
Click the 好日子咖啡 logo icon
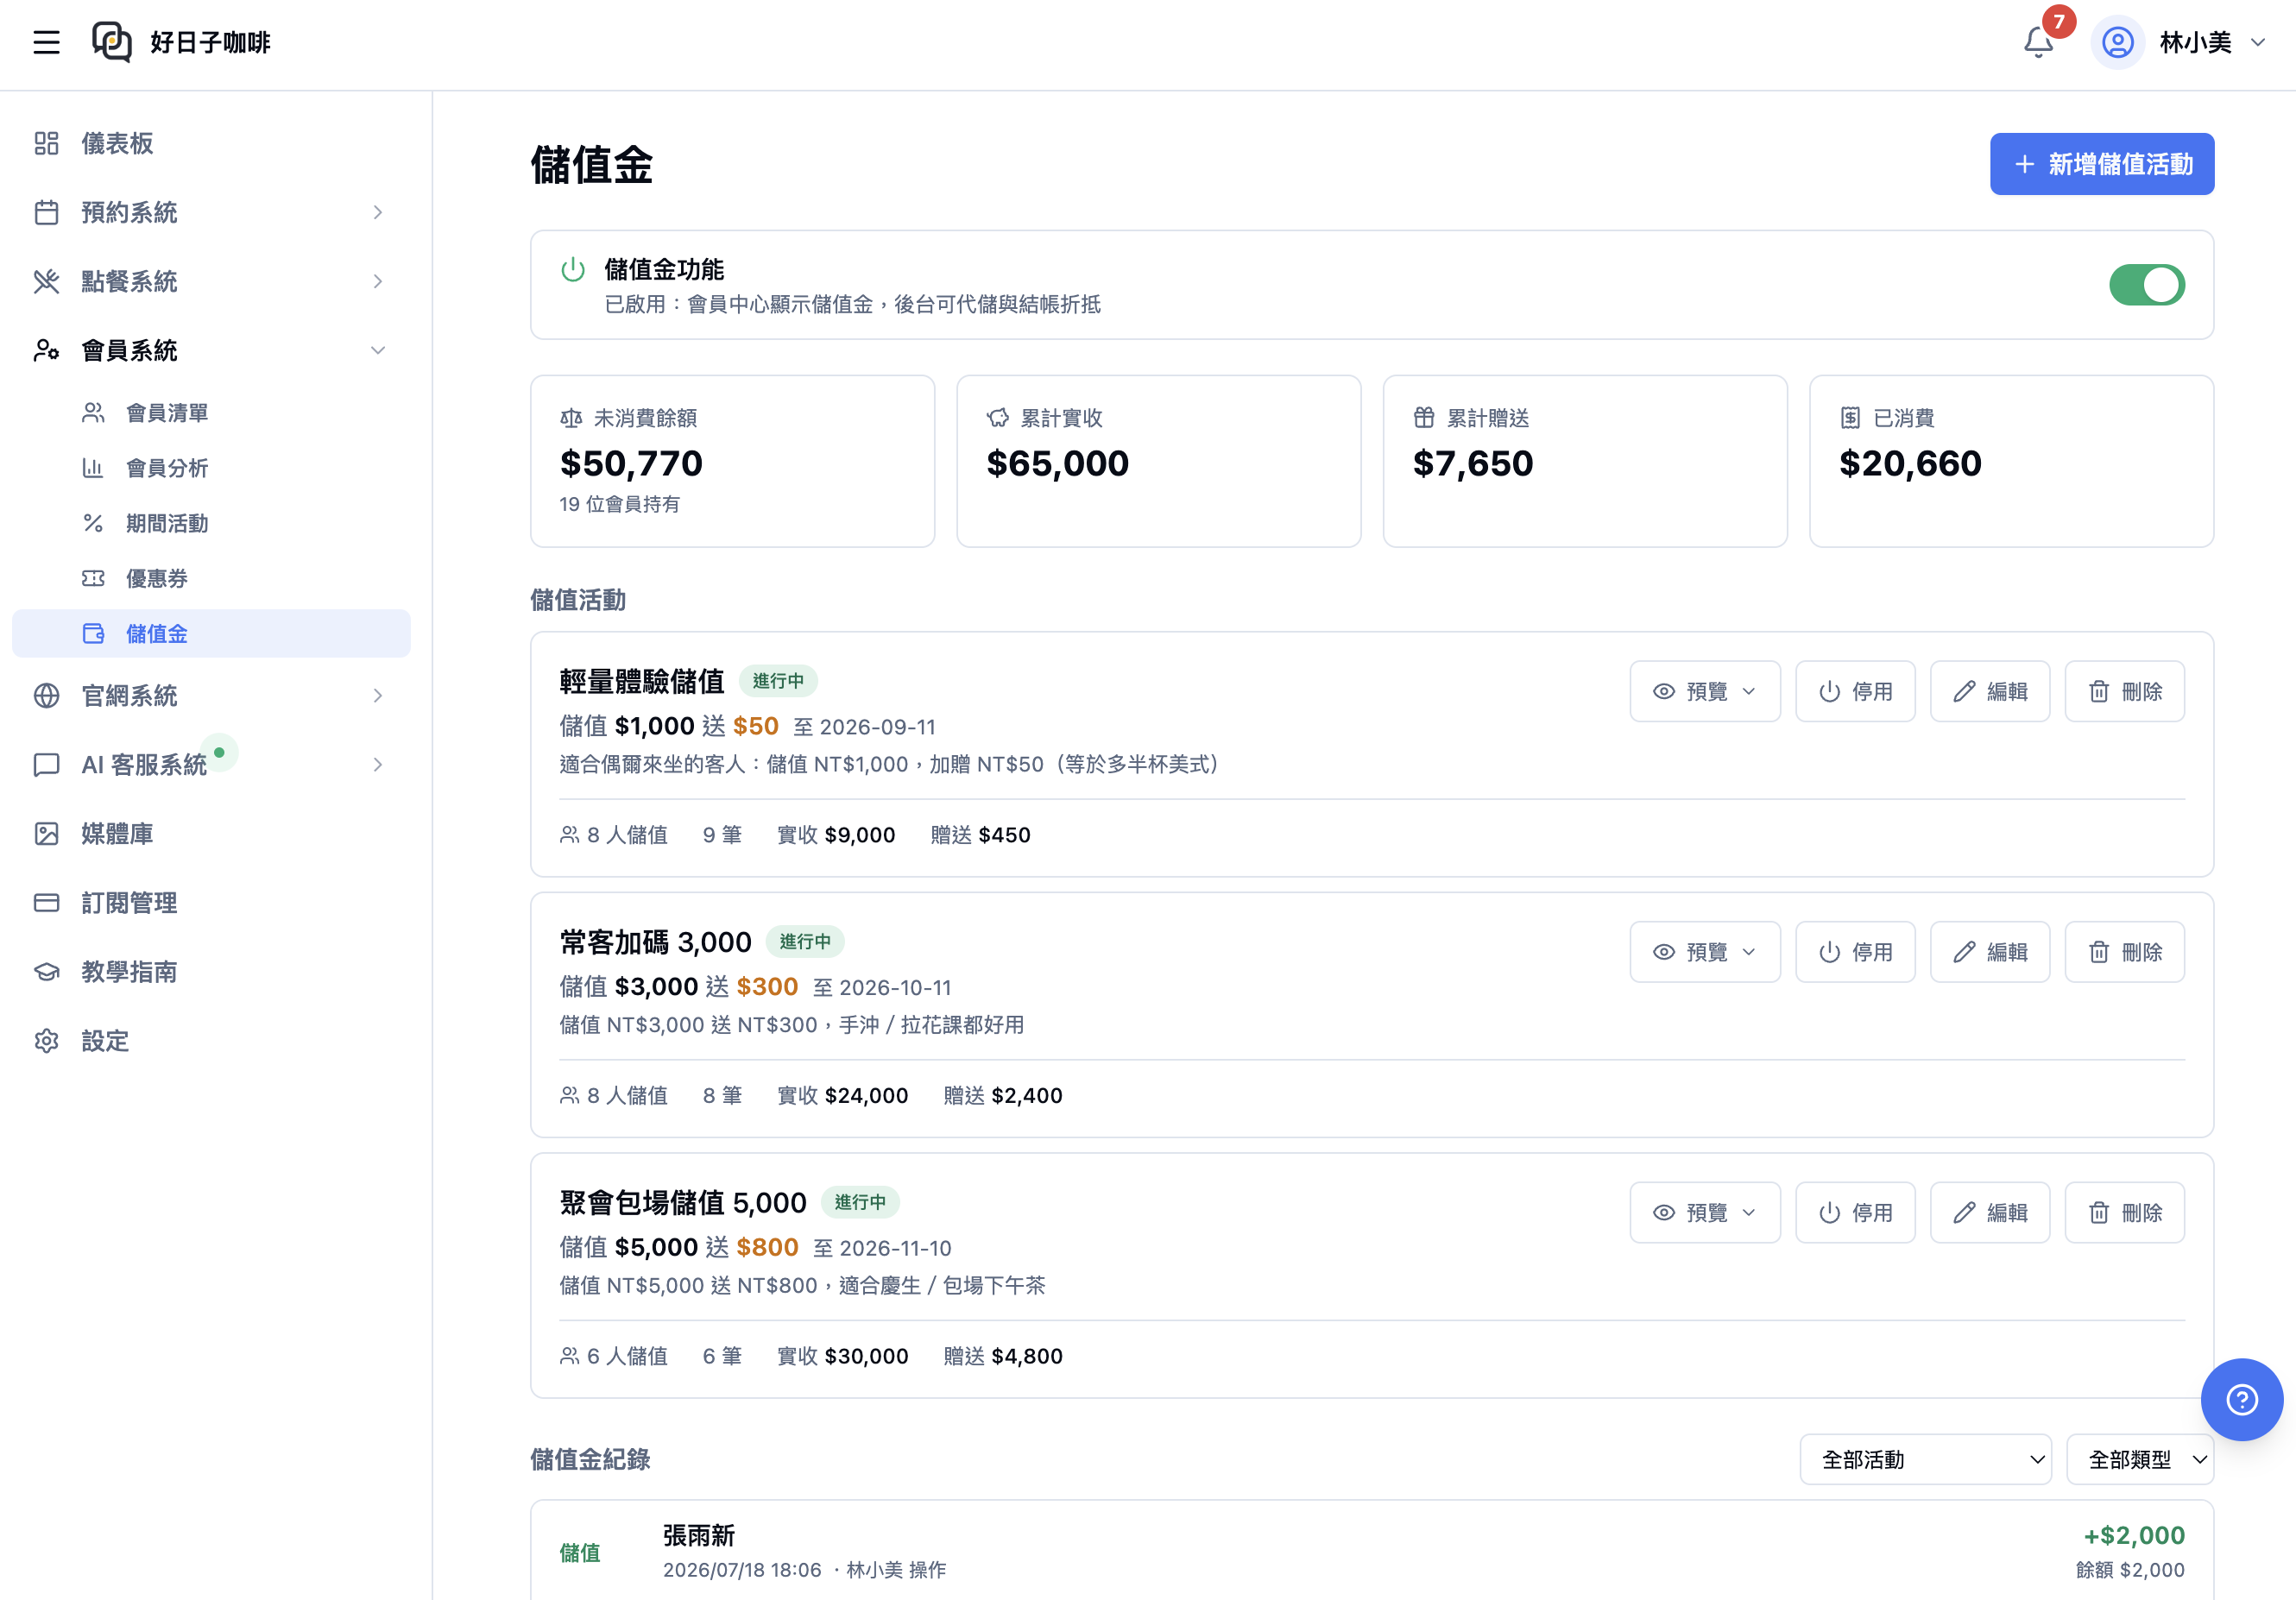tap(112, 42)
